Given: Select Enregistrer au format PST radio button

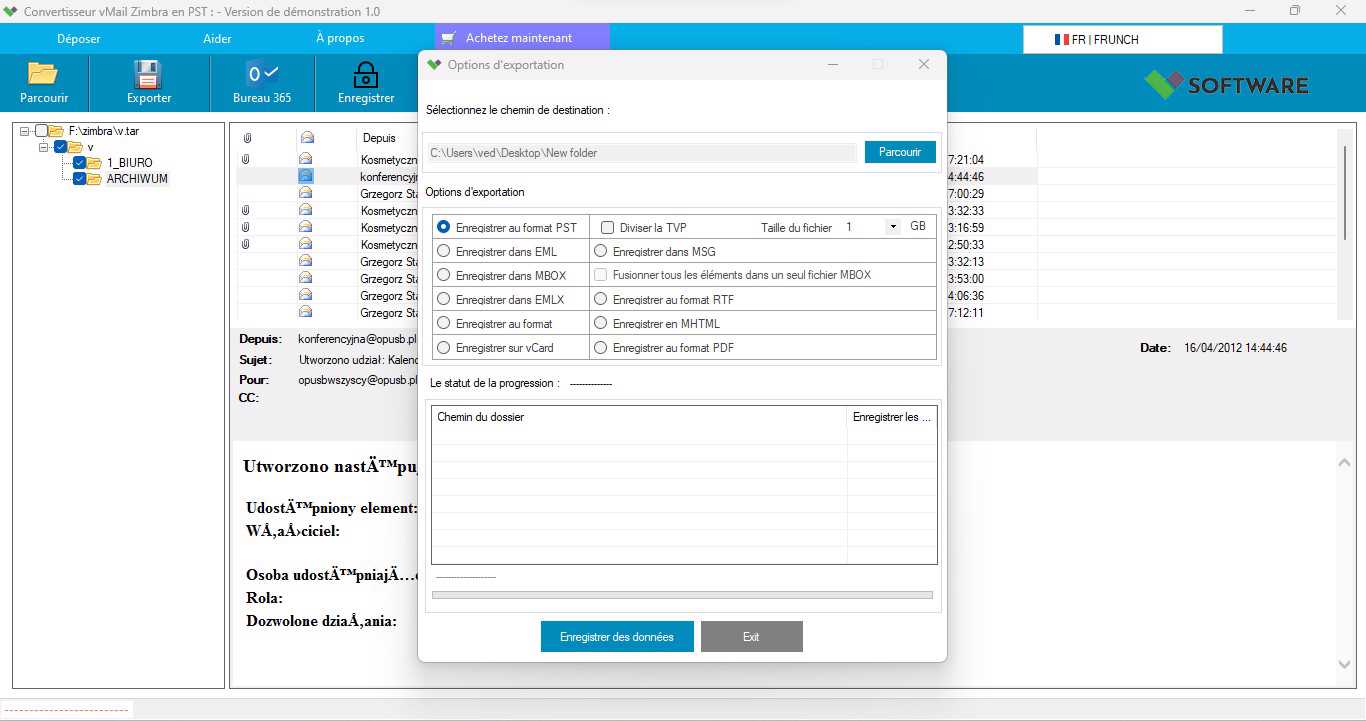Looking at the screenshot, I should (444, 227).
